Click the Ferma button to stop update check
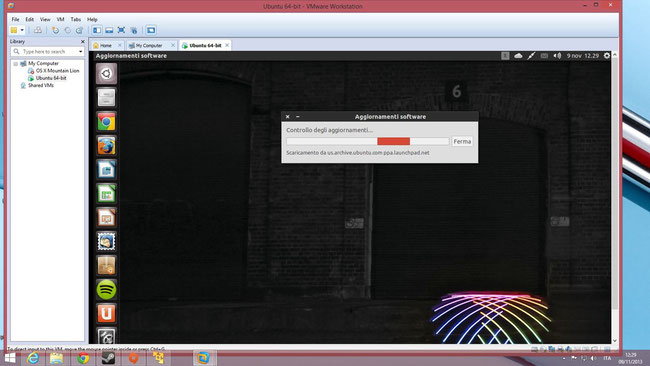Image resolution: width=650 pixels, height=366 pixels. [x=462, y=141]
